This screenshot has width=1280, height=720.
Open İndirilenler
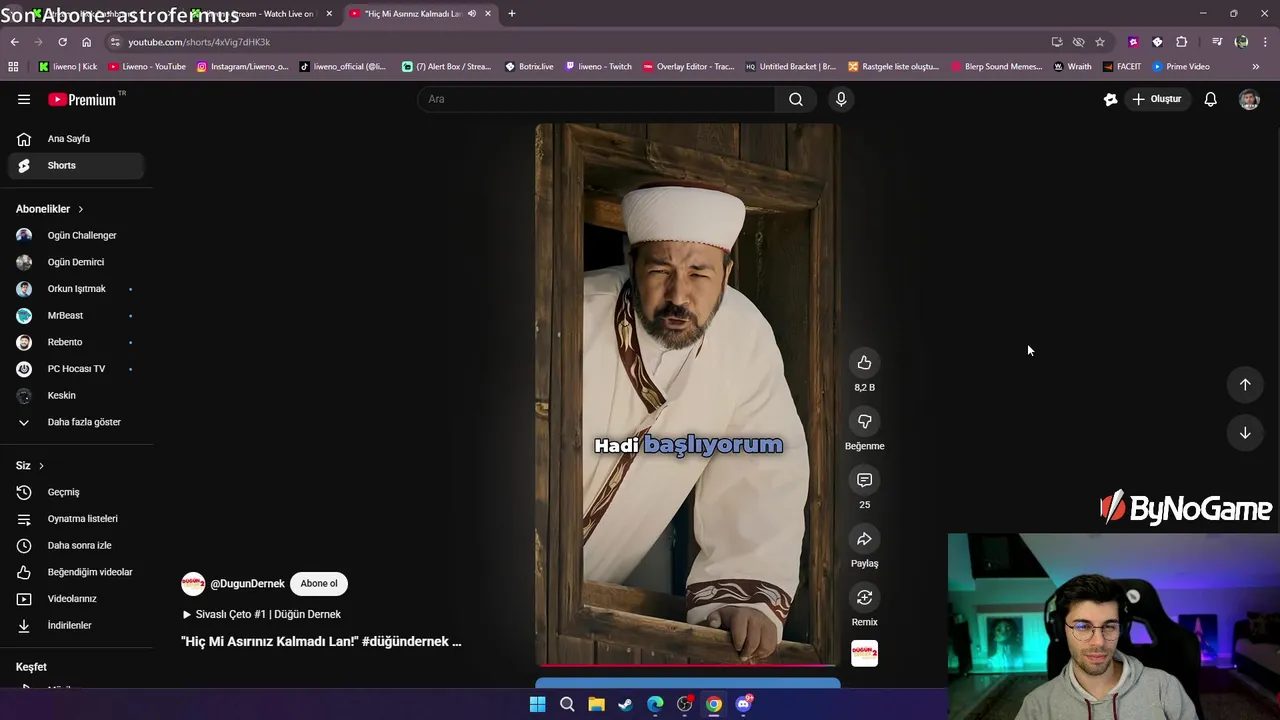[76, 625]
